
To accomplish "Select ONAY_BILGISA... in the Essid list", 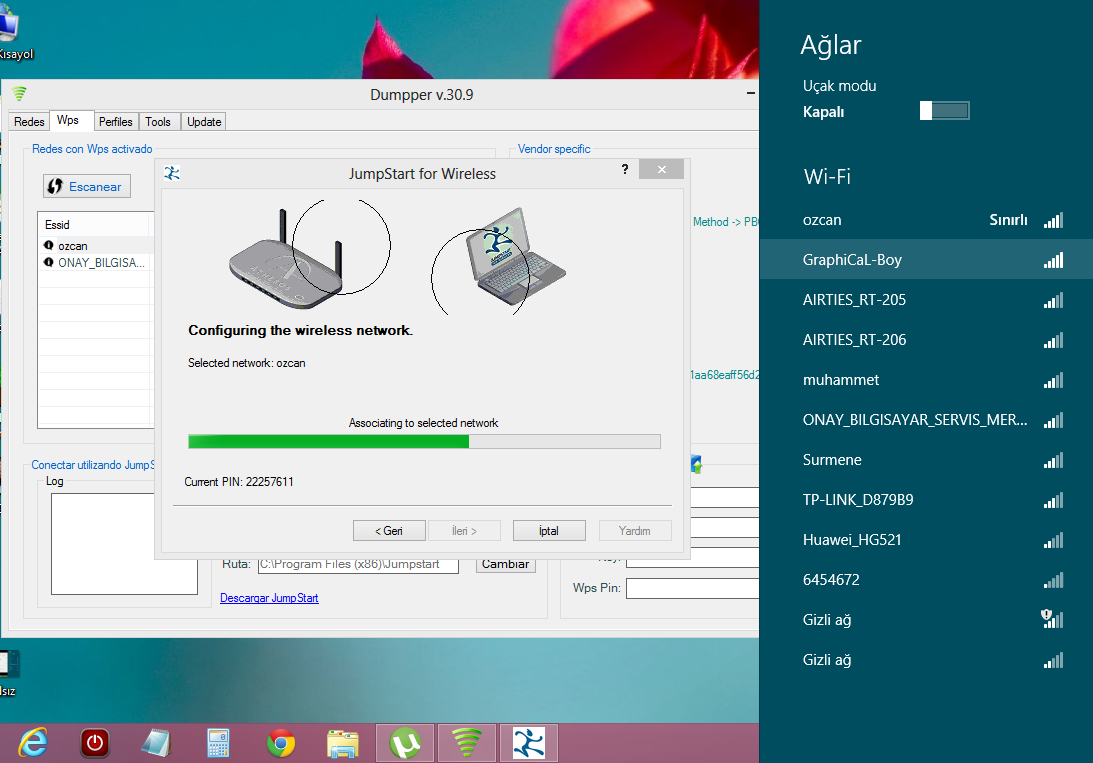I will coord(96,262).
